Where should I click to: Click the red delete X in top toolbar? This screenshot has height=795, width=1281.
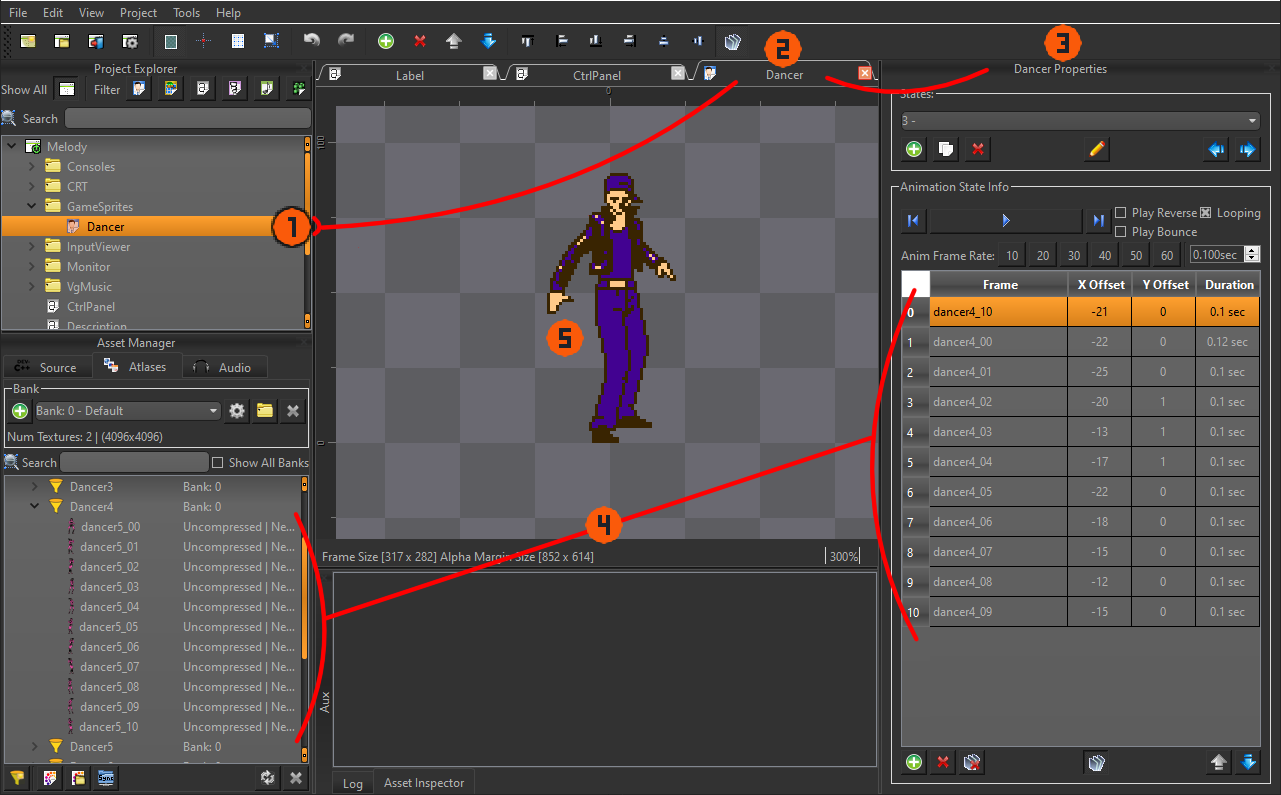(x=420, y=41)
